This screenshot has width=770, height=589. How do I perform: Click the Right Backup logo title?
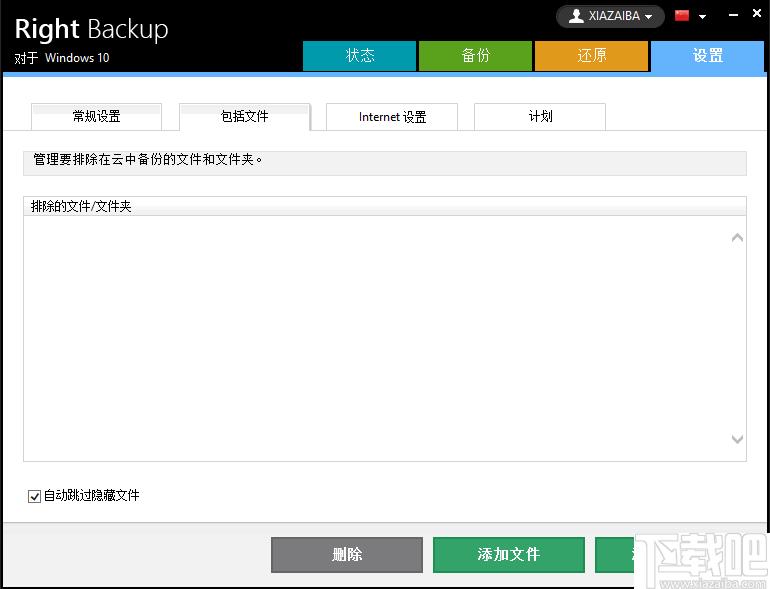click(x=91, y=29)
